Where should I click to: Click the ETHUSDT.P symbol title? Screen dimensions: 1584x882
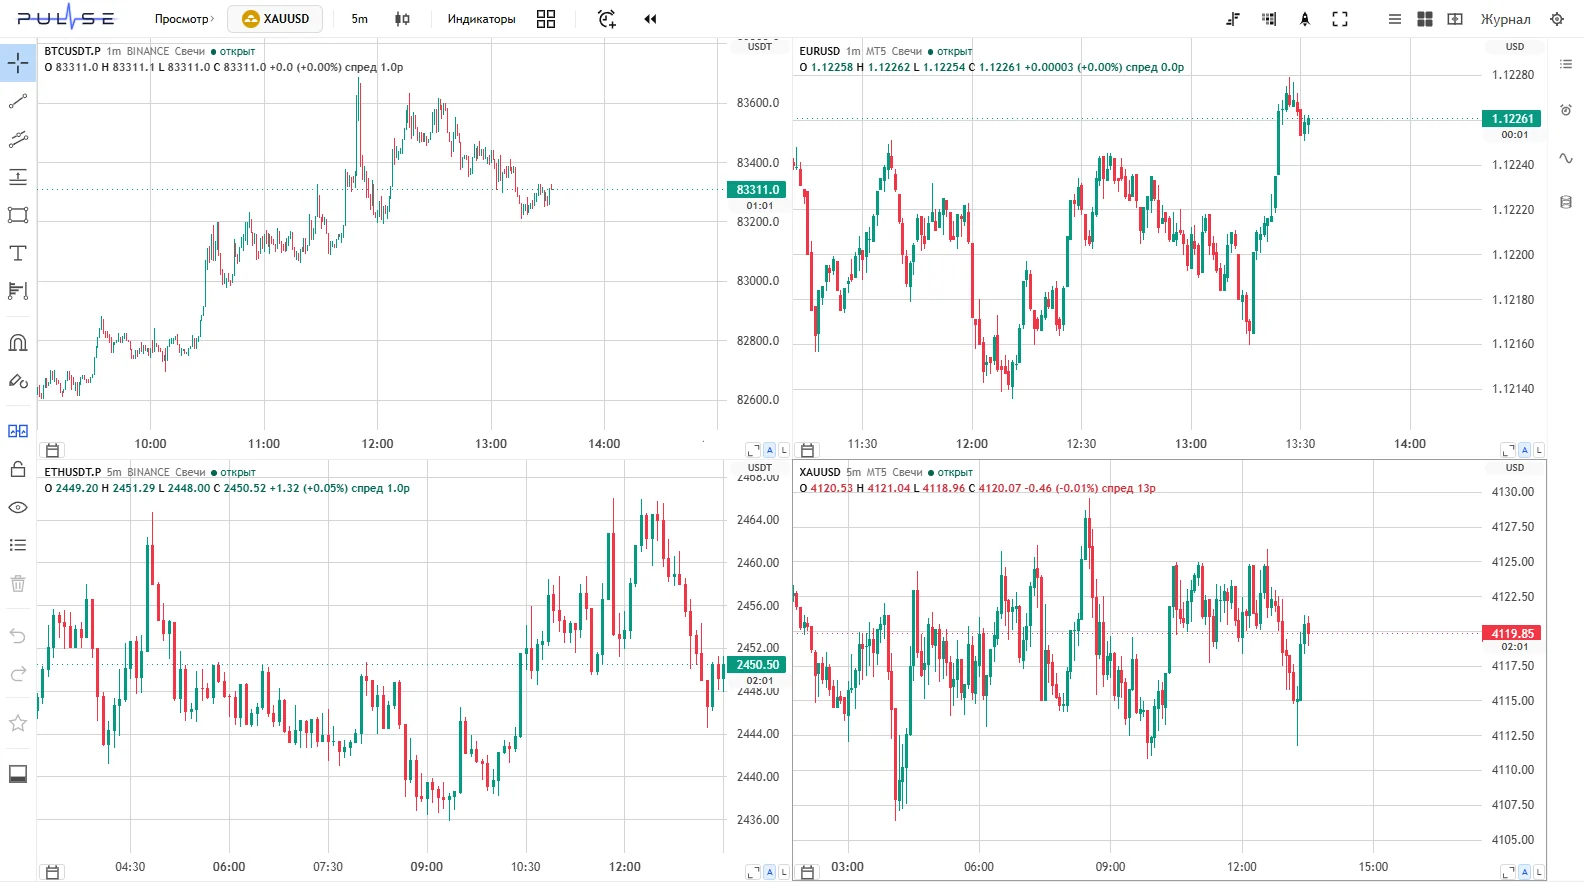(x=73, y=472)
